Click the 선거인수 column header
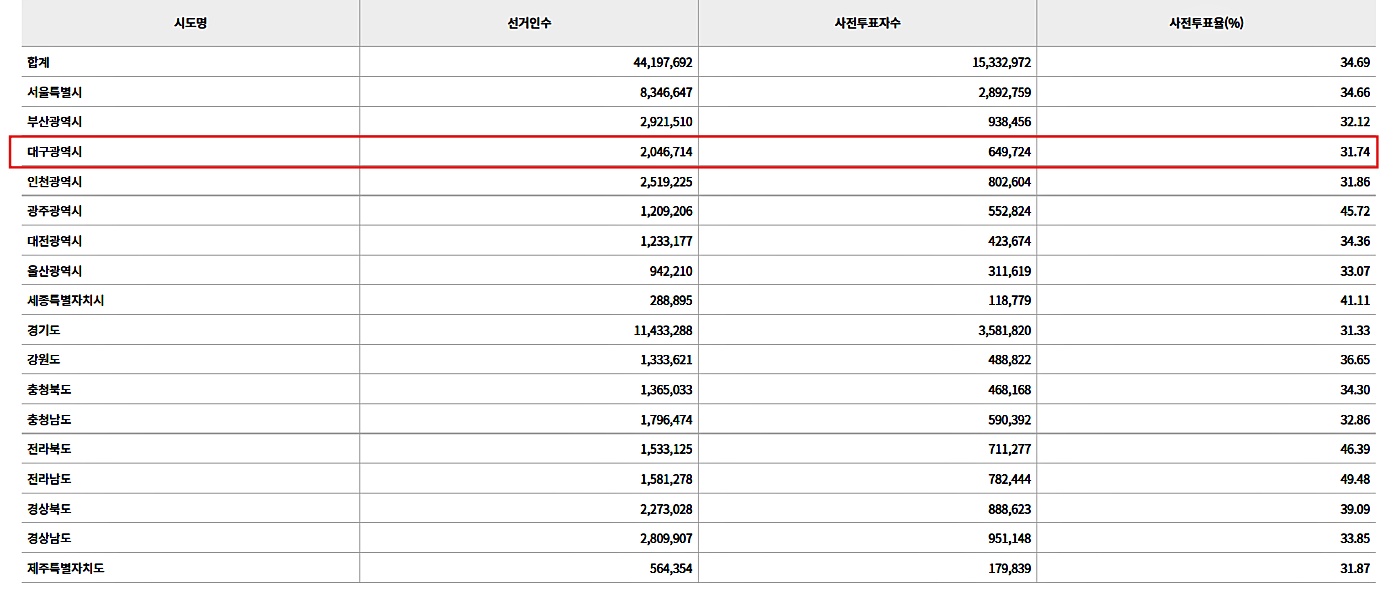Viewport: 1400px width, 603px height. [529, 23]
